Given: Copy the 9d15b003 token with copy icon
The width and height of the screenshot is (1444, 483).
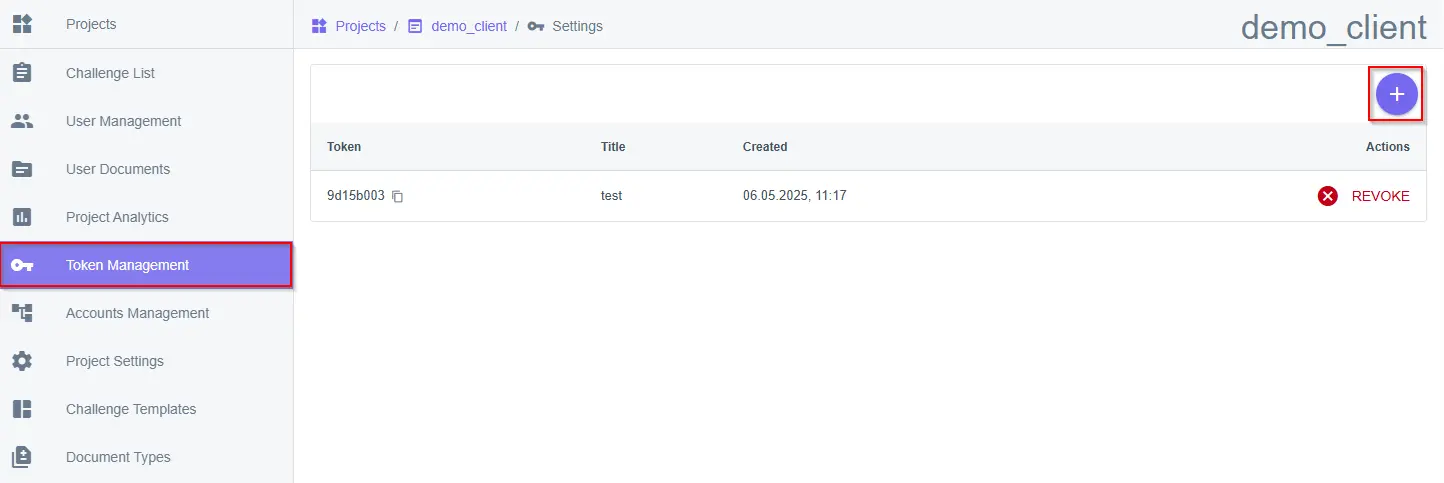Looking at the screenshot, I should click(397, 197).
